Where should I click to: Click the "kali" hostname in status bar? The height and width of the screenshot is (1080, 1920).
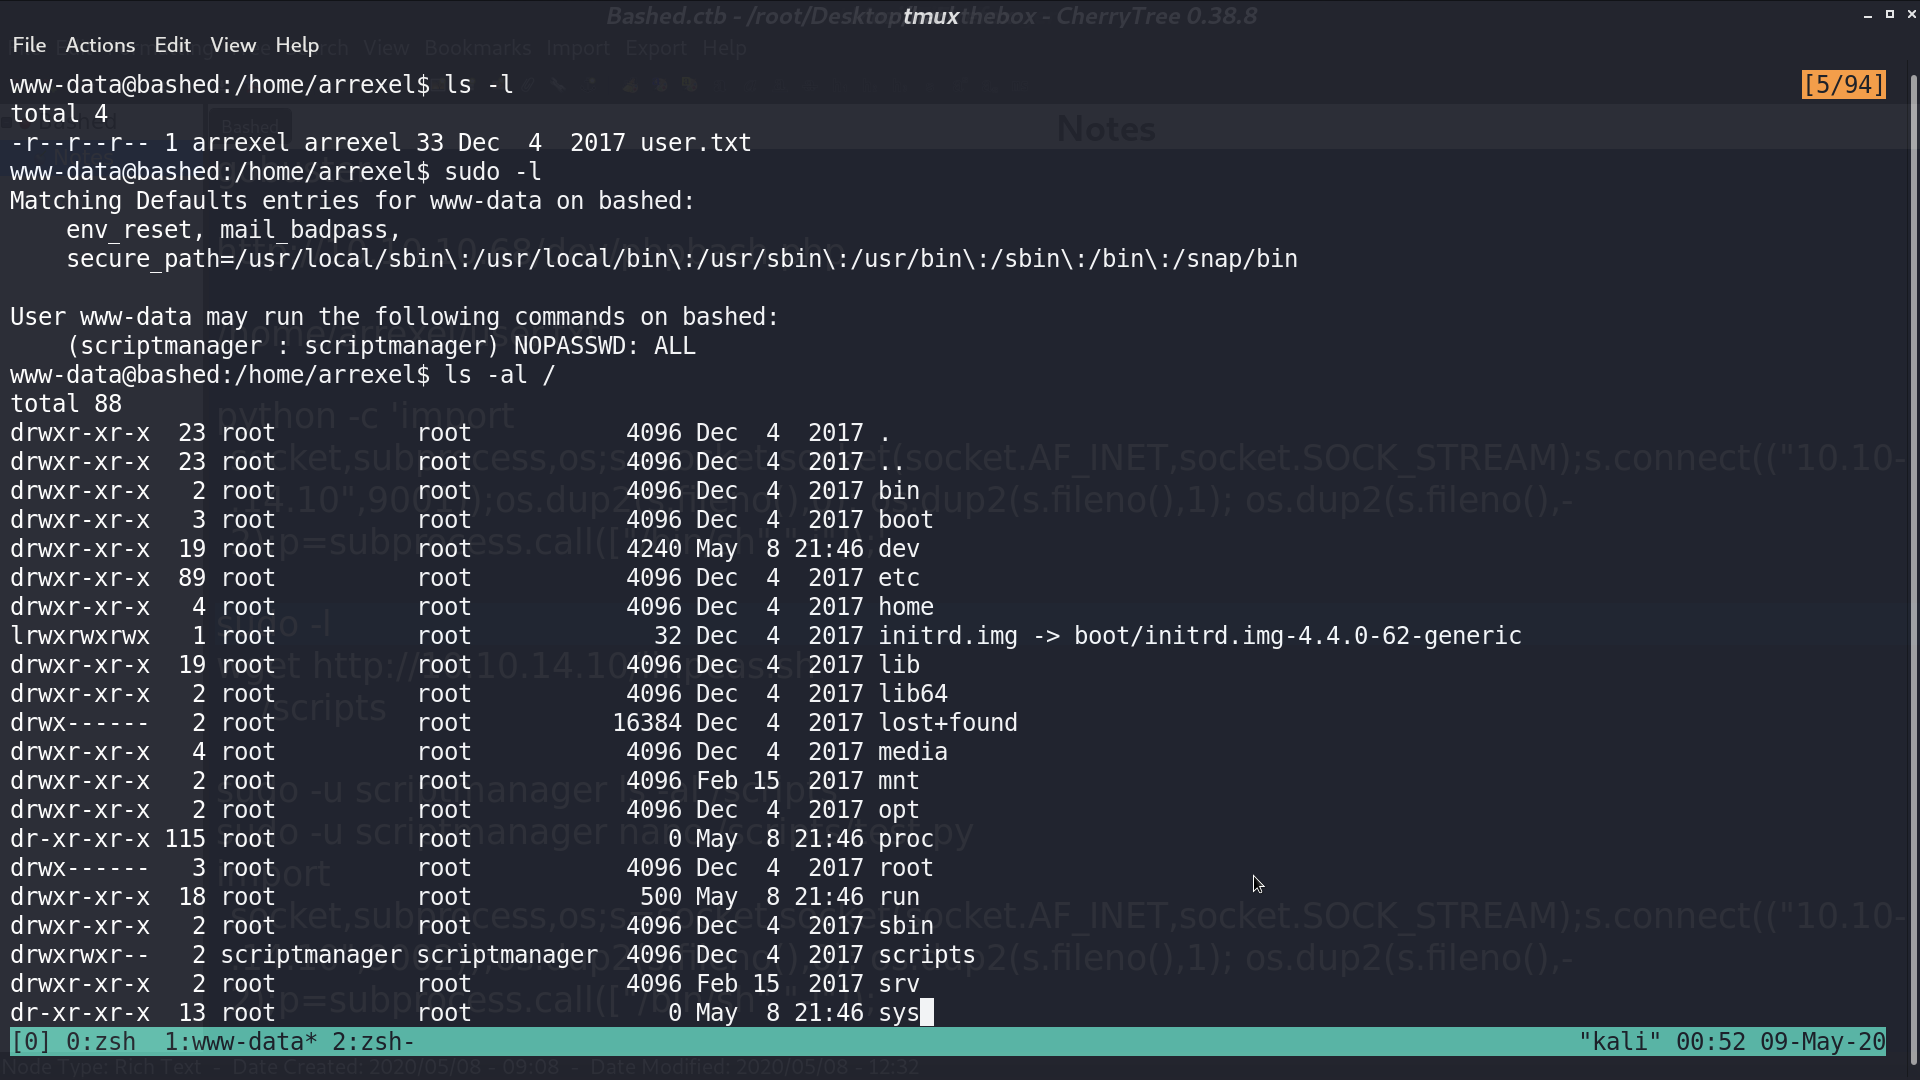(x=1620, y=1042)
